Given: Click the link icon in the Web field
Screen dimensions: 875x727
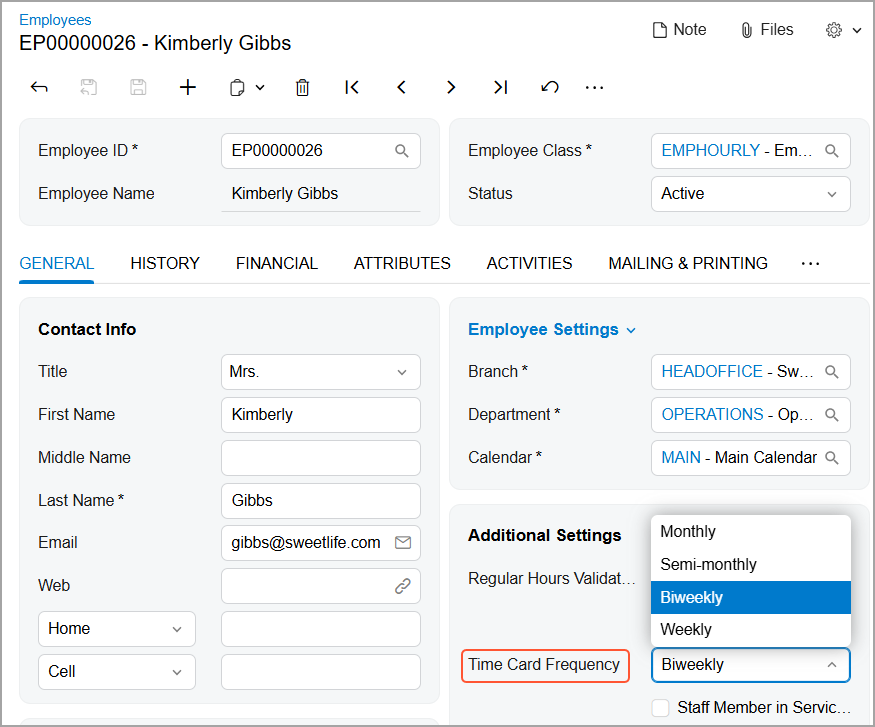Looking at the screenshot, I should (403, 586).
